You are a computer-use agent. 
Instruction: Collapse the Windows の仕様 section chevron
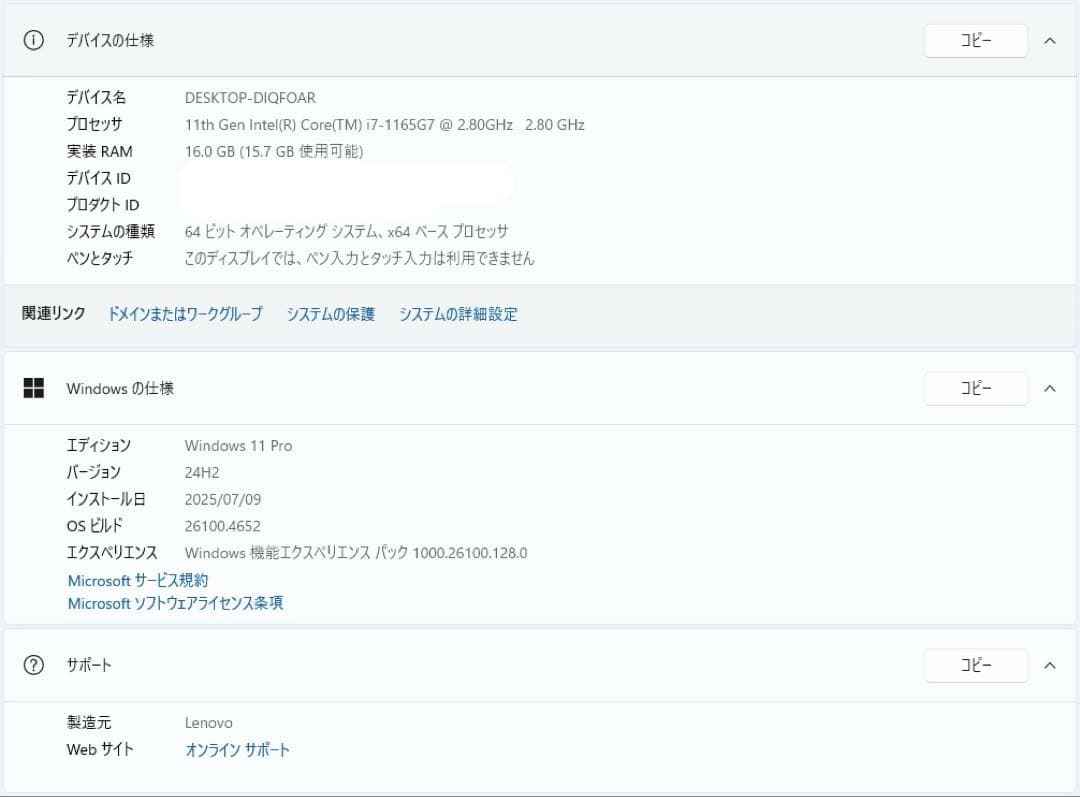click(1049, 388)
